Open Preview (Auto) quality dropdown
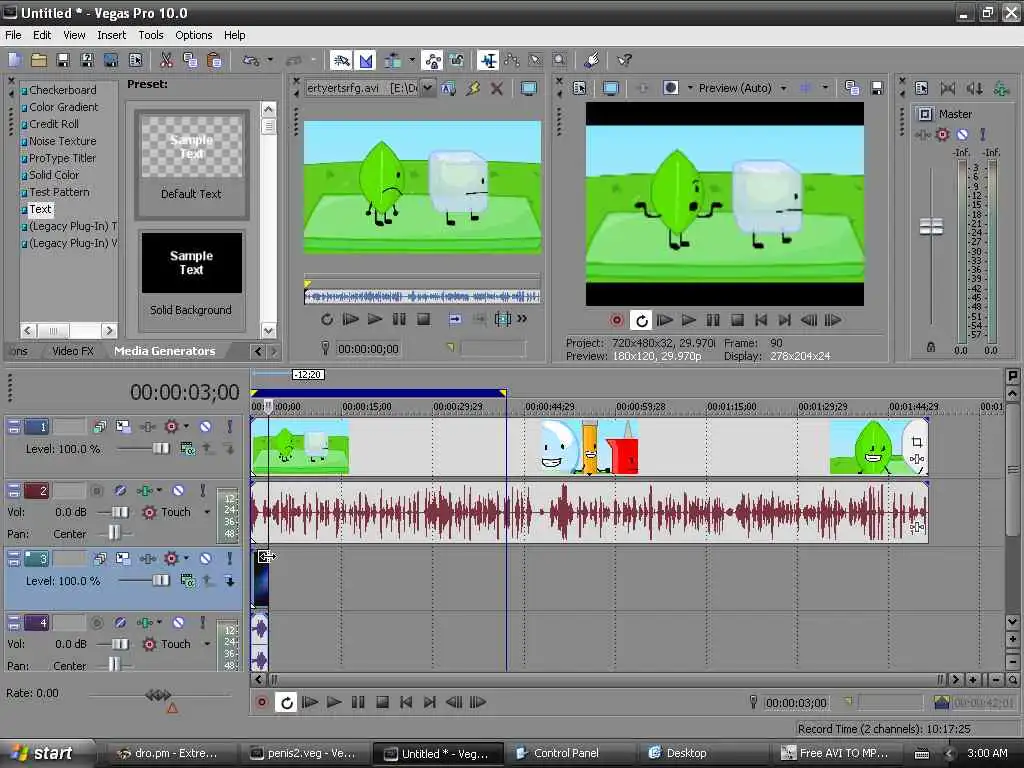 (x=783, y=88)
